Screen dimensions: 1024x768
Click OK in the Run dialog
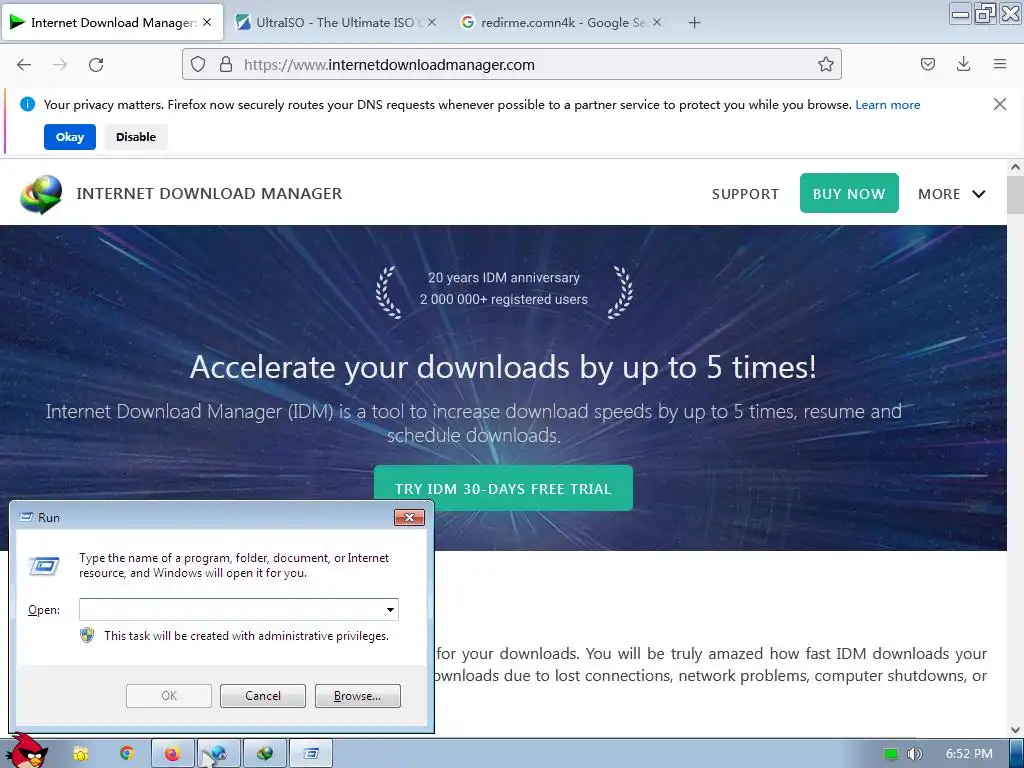(x=168, y=696)
